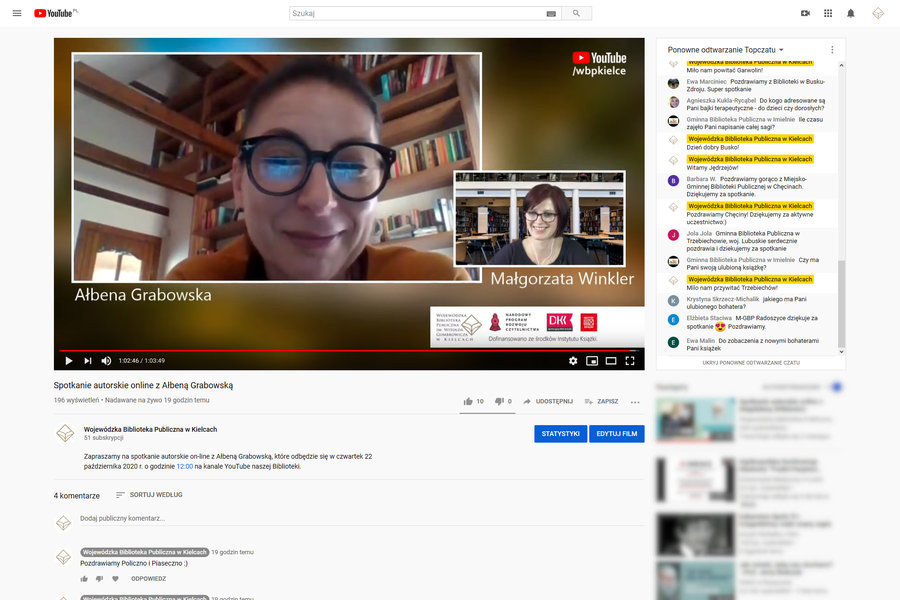Image resolution: width=900 pixels, height=600 pixels.
Task: Click Ewa Marciniec chat author name
Action: point(707,82)
